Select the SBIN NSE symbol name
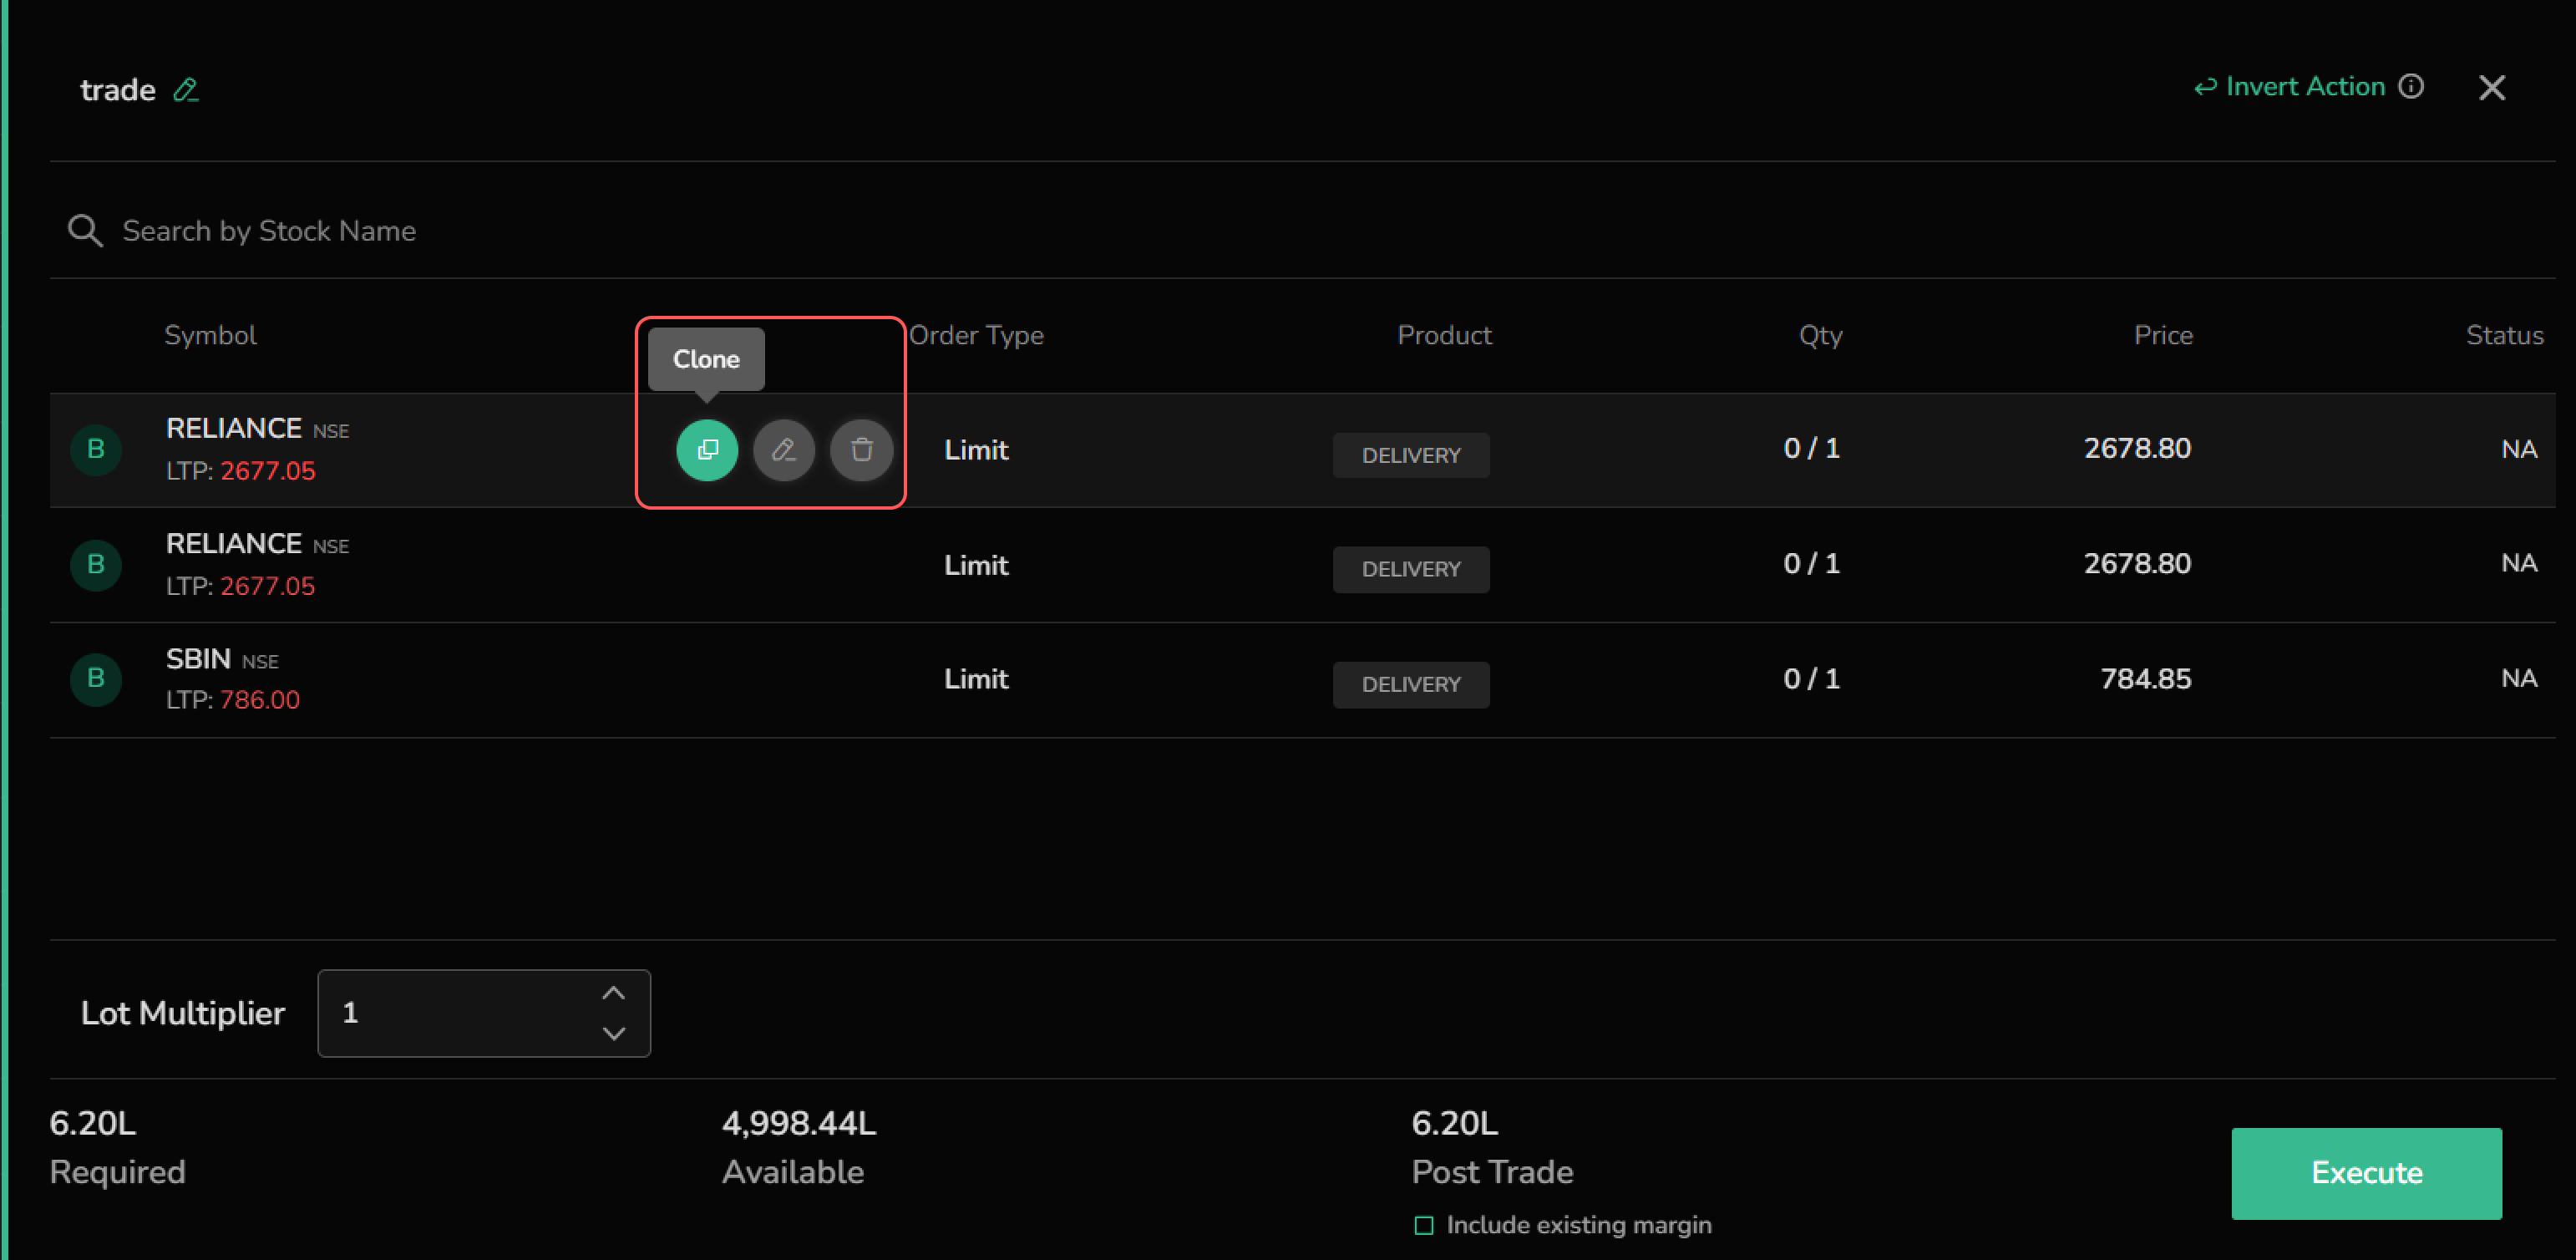 (222, 659)
